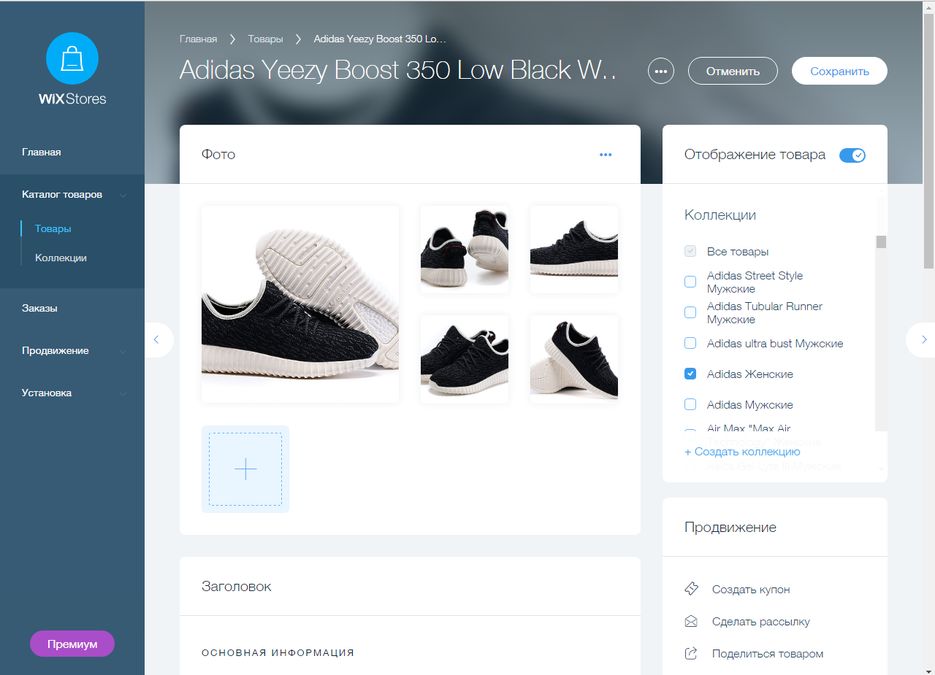Check the Adidas Мужские checkbox
Image resolution: width=935 pixels, height=675 pixels.
[690, 404]
